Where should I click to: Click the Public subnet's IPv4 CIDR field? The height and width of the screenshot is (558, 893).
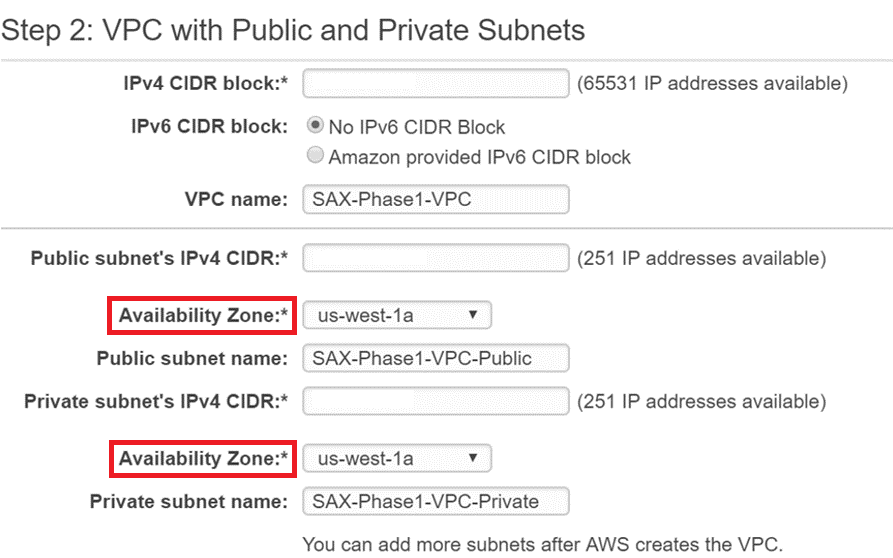(x=435, y=259)
